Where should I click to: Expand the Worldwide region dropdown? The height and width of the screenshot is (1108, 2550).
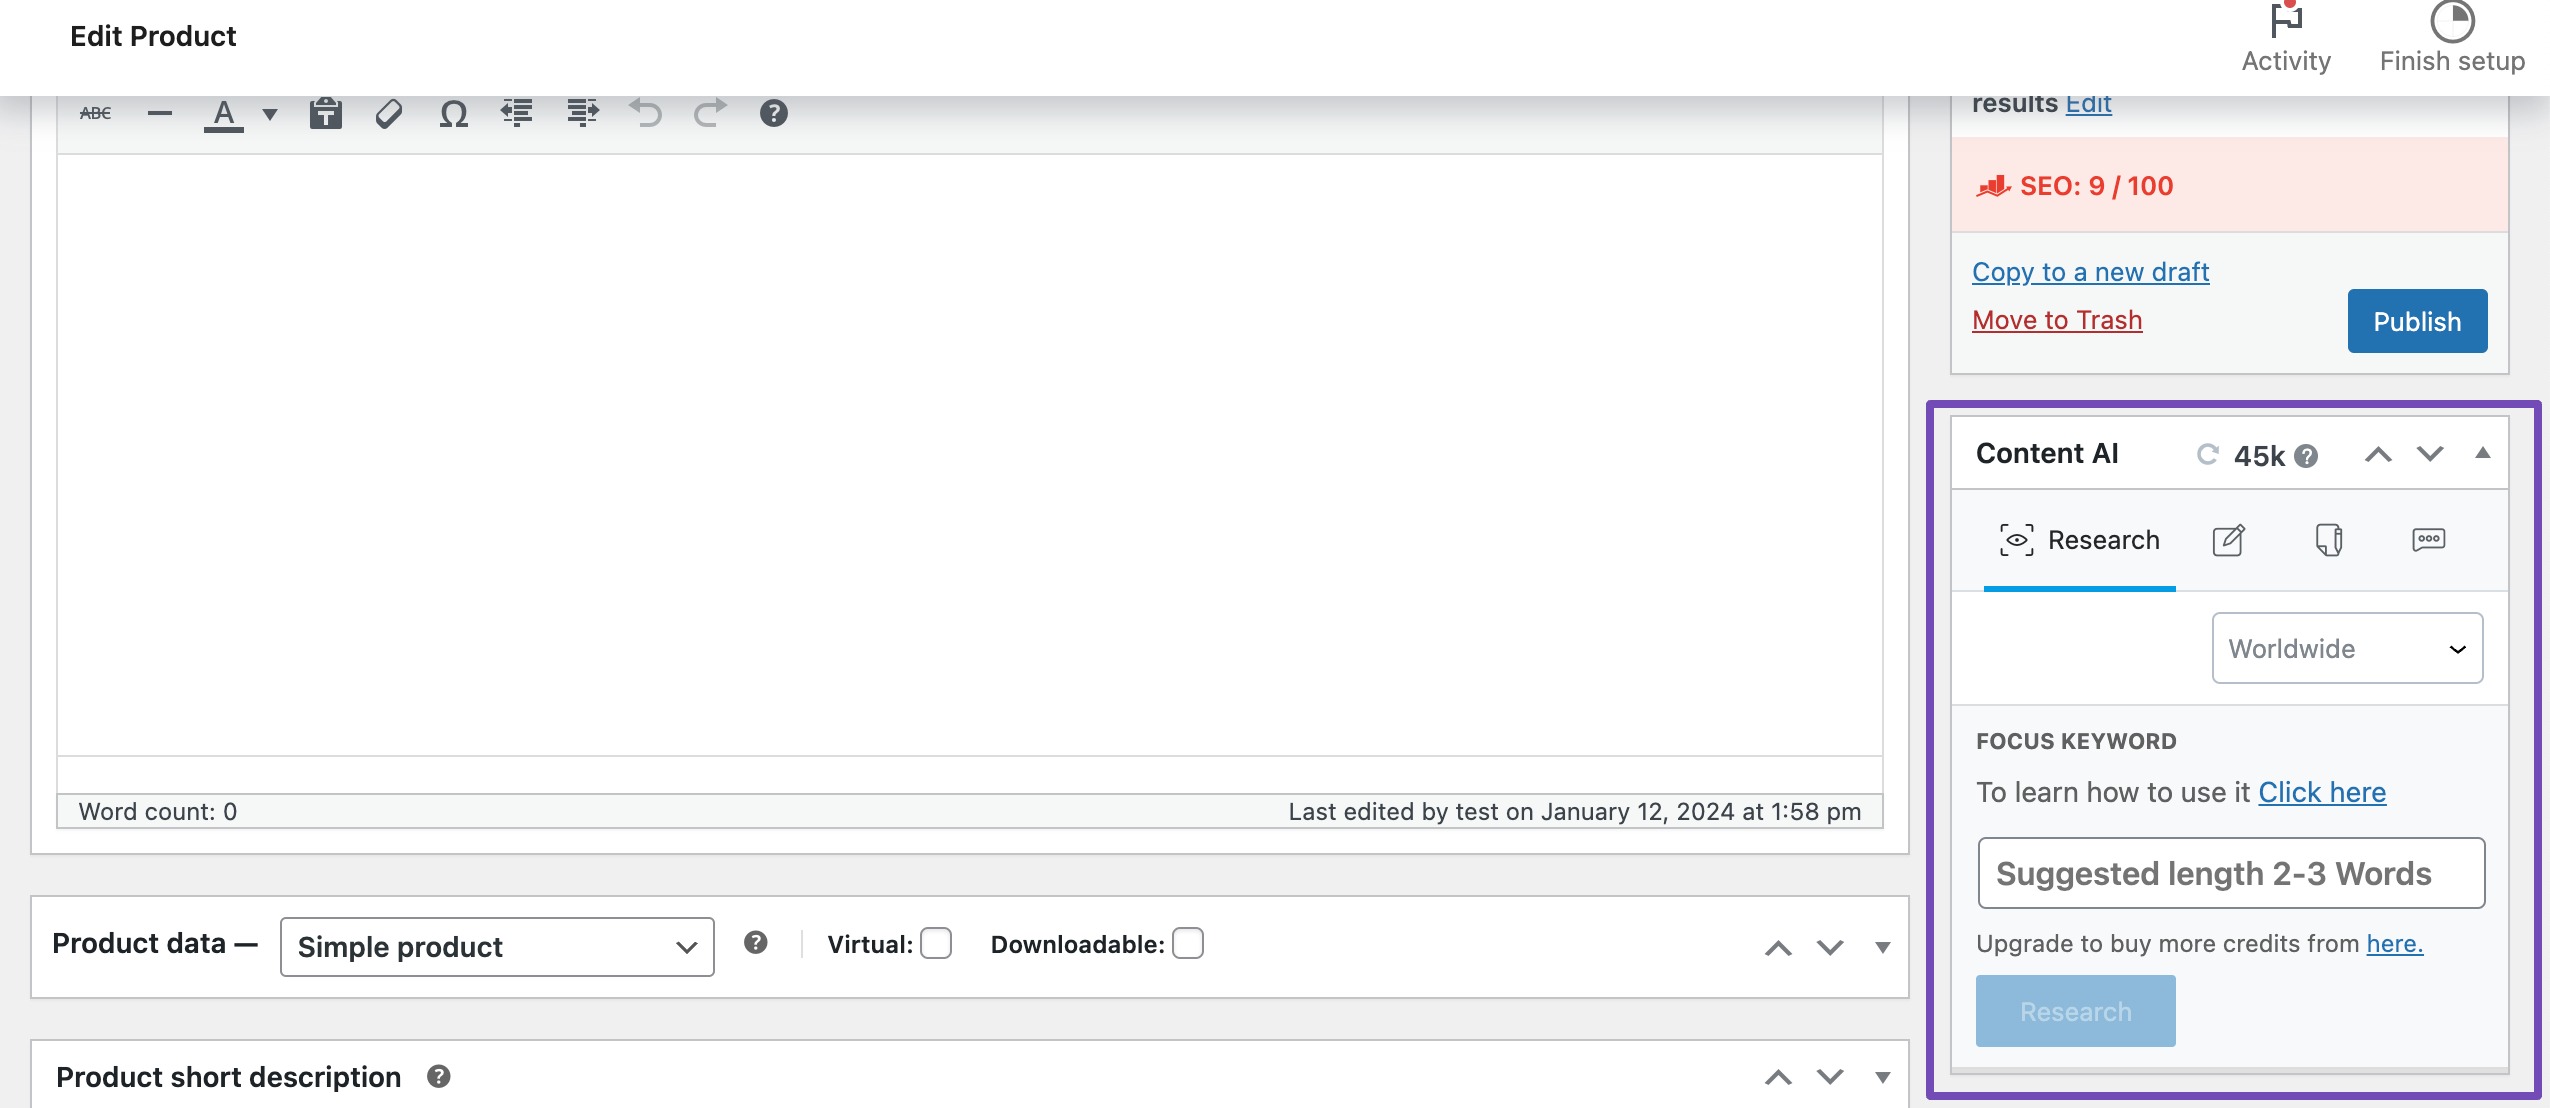2345,648
